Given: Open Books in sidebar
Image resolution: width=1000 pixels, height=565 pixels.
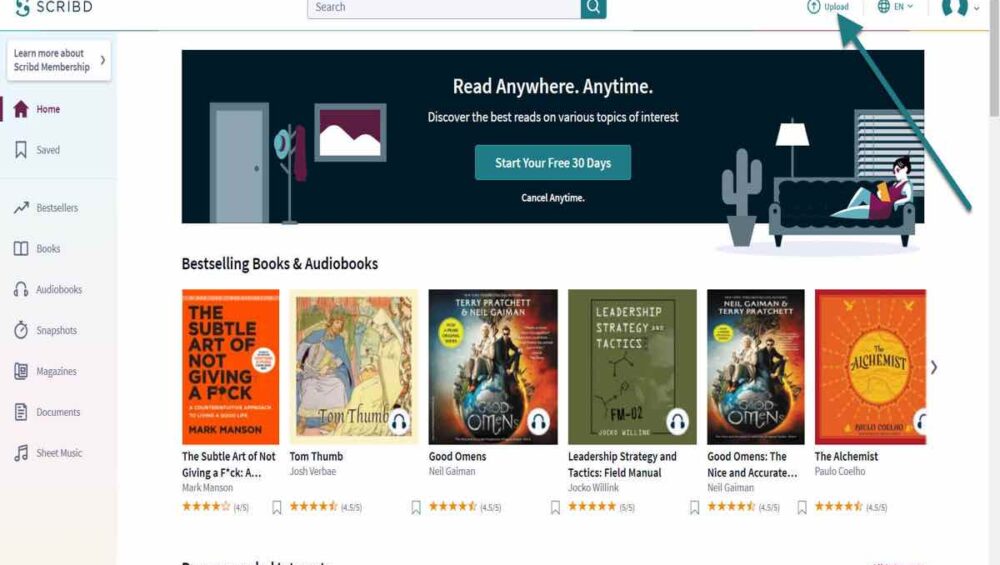Looking at the screenshot, I should [x=48, y=249].
